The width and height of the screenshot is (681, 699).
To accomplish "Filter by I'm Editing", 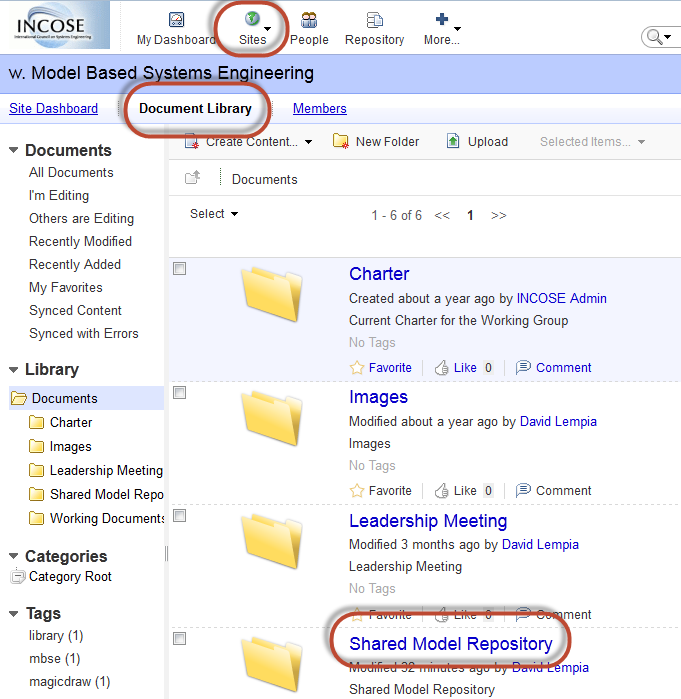I will pyautogui.click(x=59, y=196).
